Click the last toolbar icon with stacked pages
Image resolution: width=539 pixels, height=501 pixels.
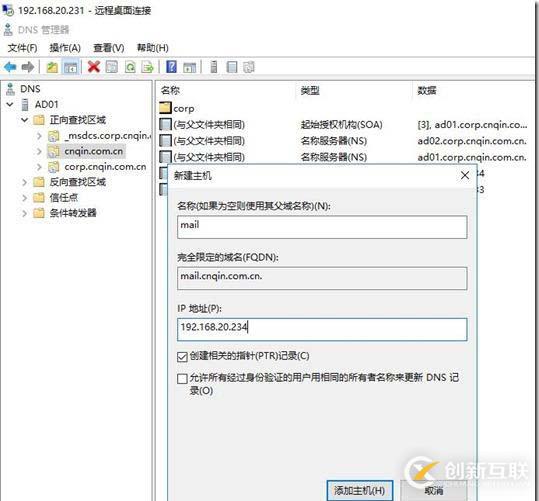click(x=249, y=67)
